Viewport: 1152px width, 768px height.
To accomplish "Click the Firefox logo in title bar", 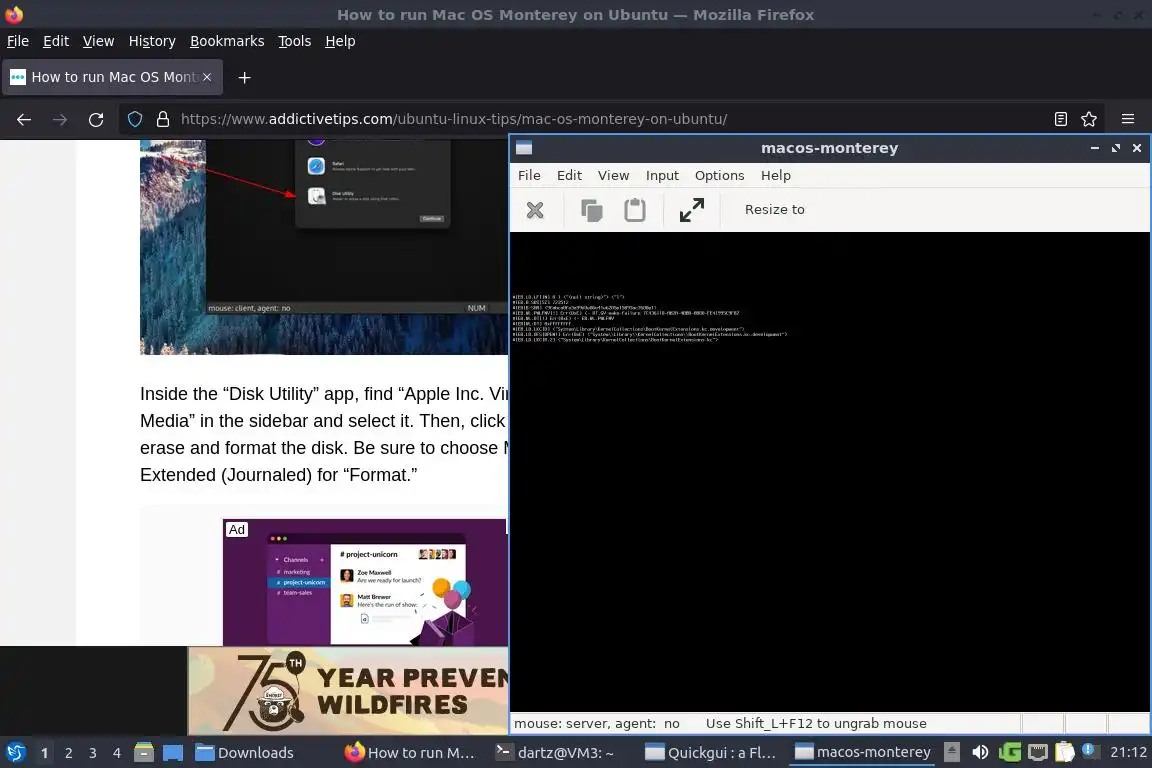I will tap(14, 14).
